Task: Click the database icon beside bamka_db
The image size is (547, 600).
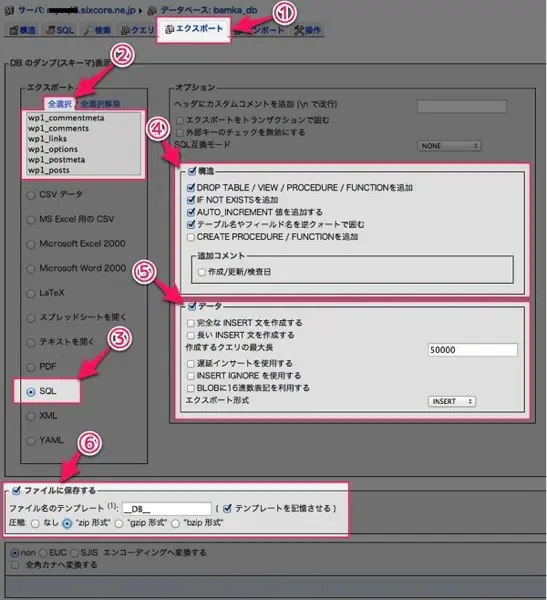Action: pos(152,10)
